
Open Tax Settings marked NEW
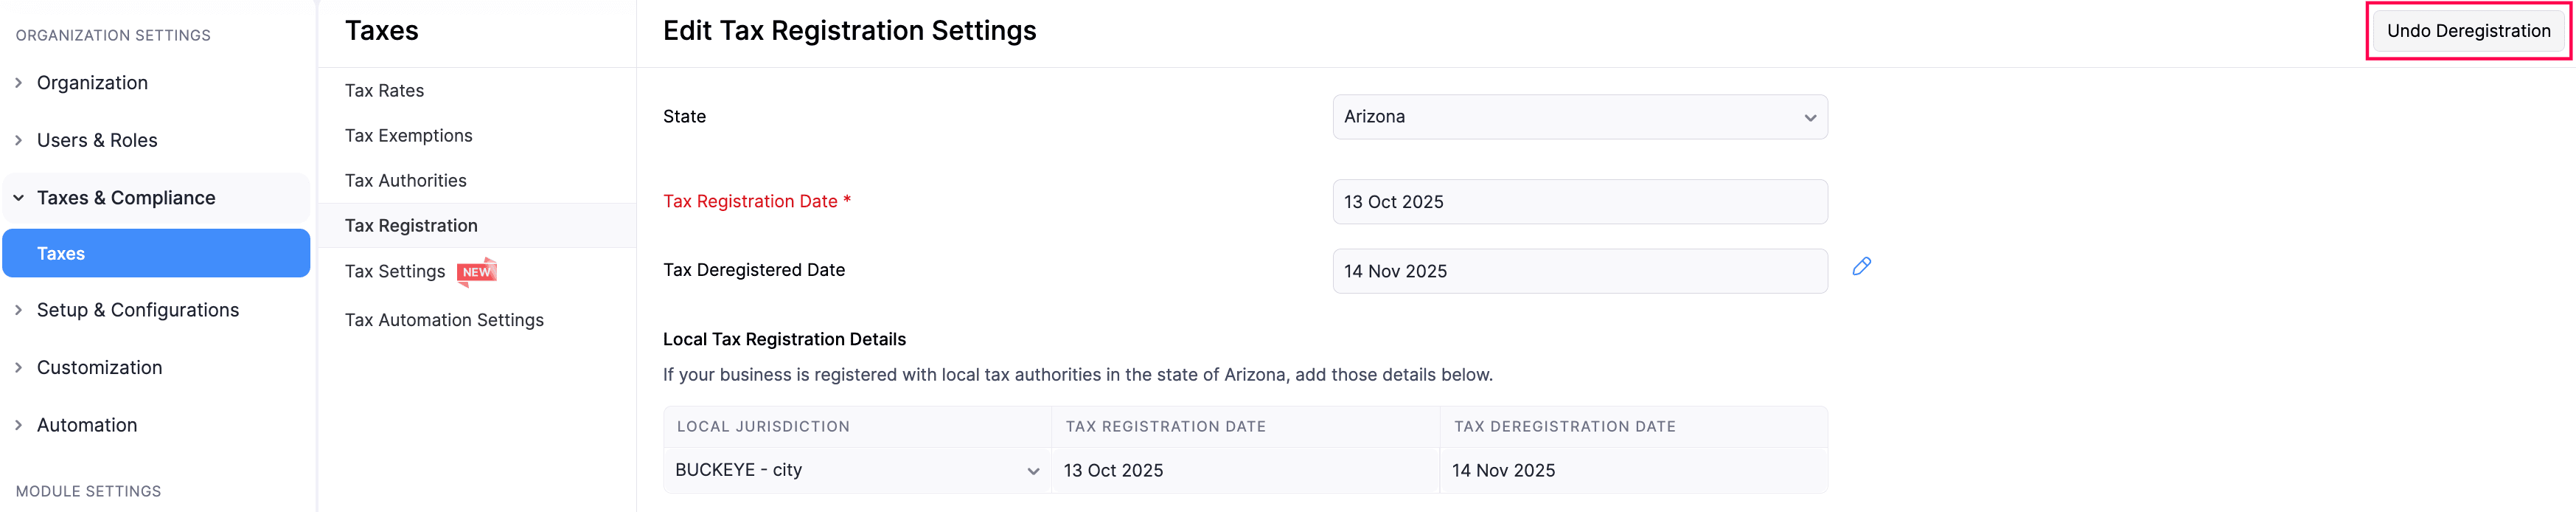[x=395, y=272]
